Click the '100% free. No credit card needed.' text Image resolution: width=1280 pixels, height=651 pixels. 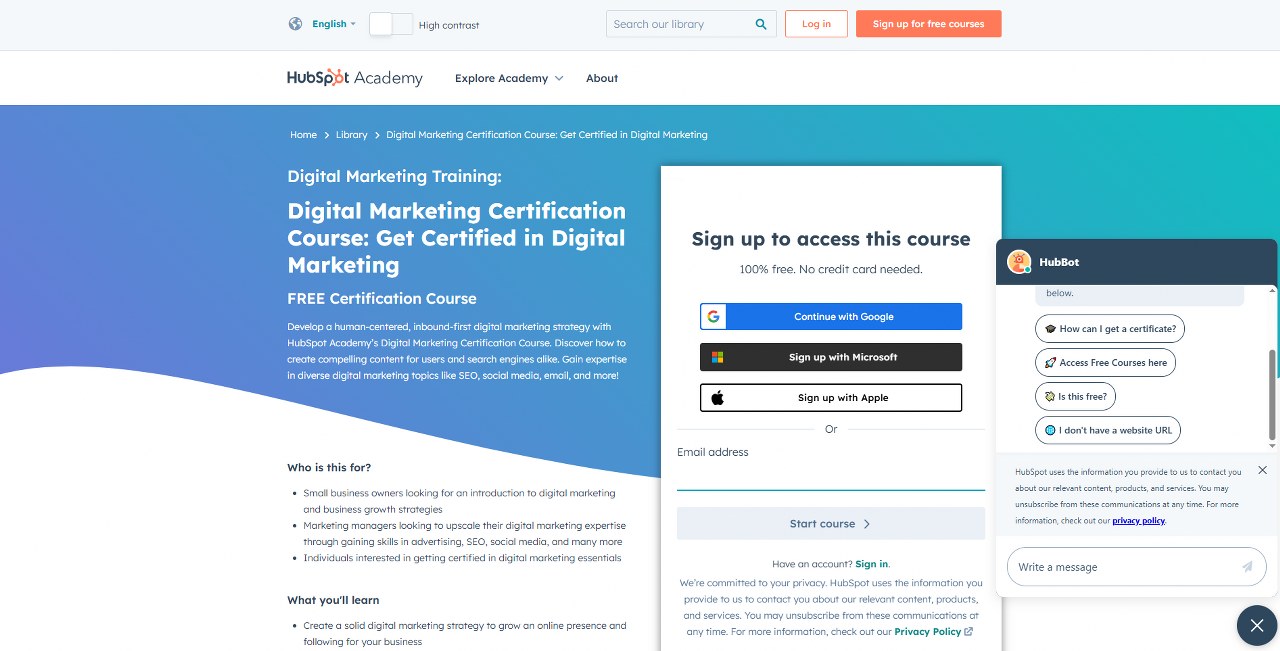831,270
